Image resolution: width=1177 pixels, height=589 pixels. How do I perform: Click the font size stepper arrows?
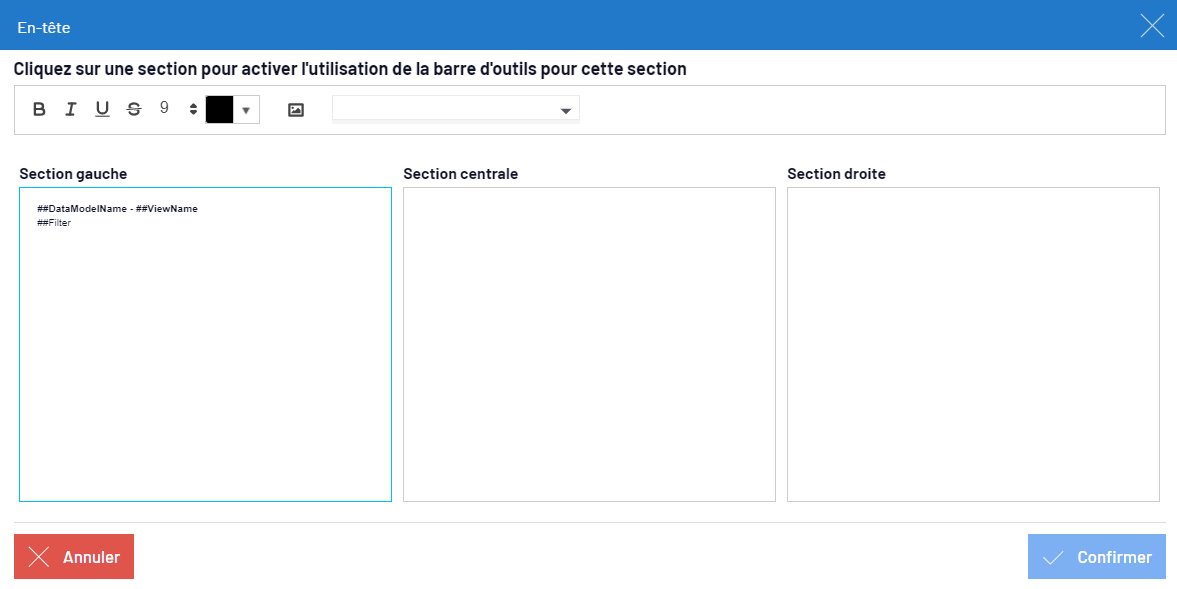tap(193, 110)
